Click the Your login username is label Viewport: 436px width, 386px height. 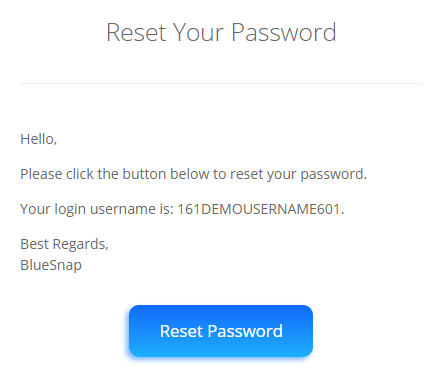point(97,209)
